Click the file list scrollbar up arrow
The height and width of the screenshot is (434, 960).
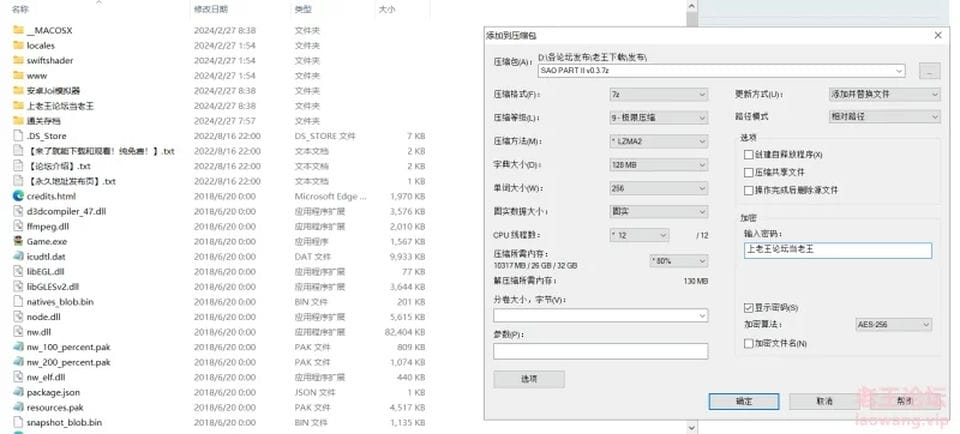coord(692,6)
